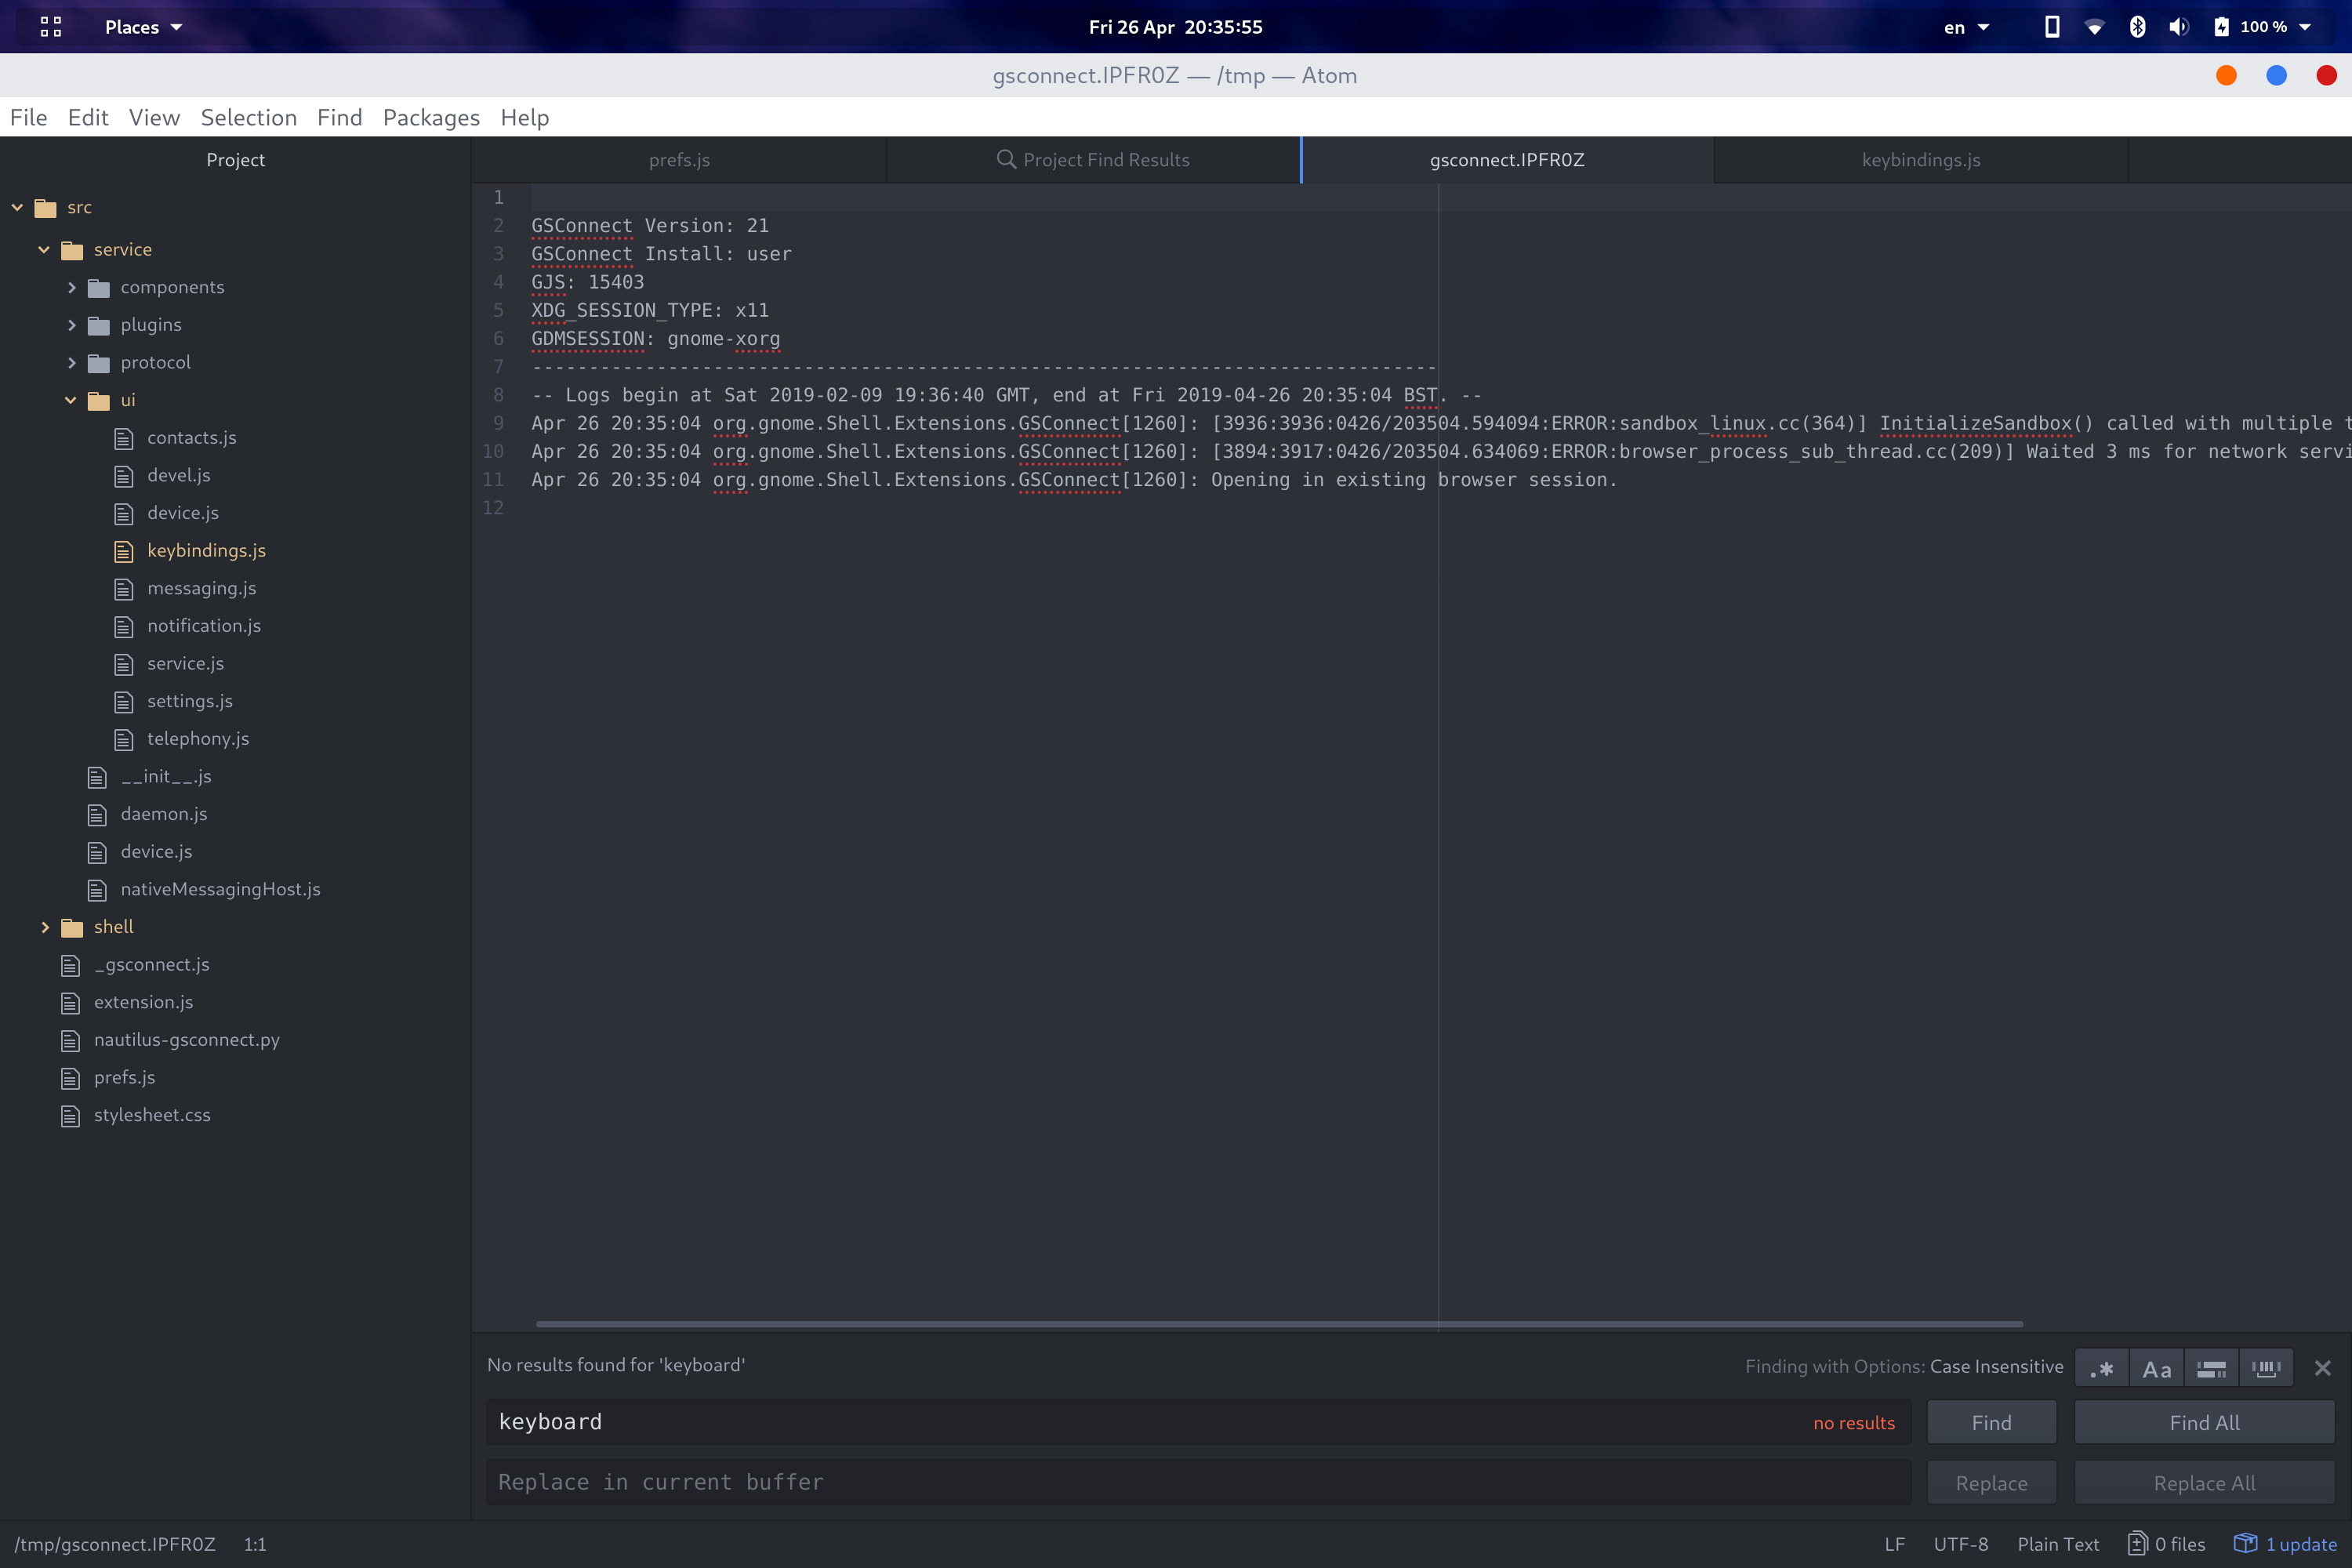Image resolution: width=2352 pixels, height=1568 pixels.
Task: Click the Replace All button
Action: [x=2204, y=1483]
